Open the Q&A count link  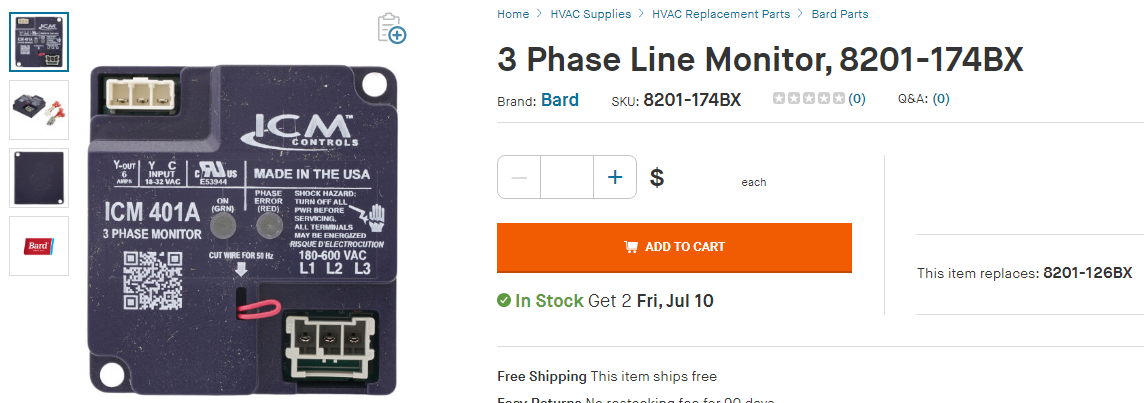(941, 99)
